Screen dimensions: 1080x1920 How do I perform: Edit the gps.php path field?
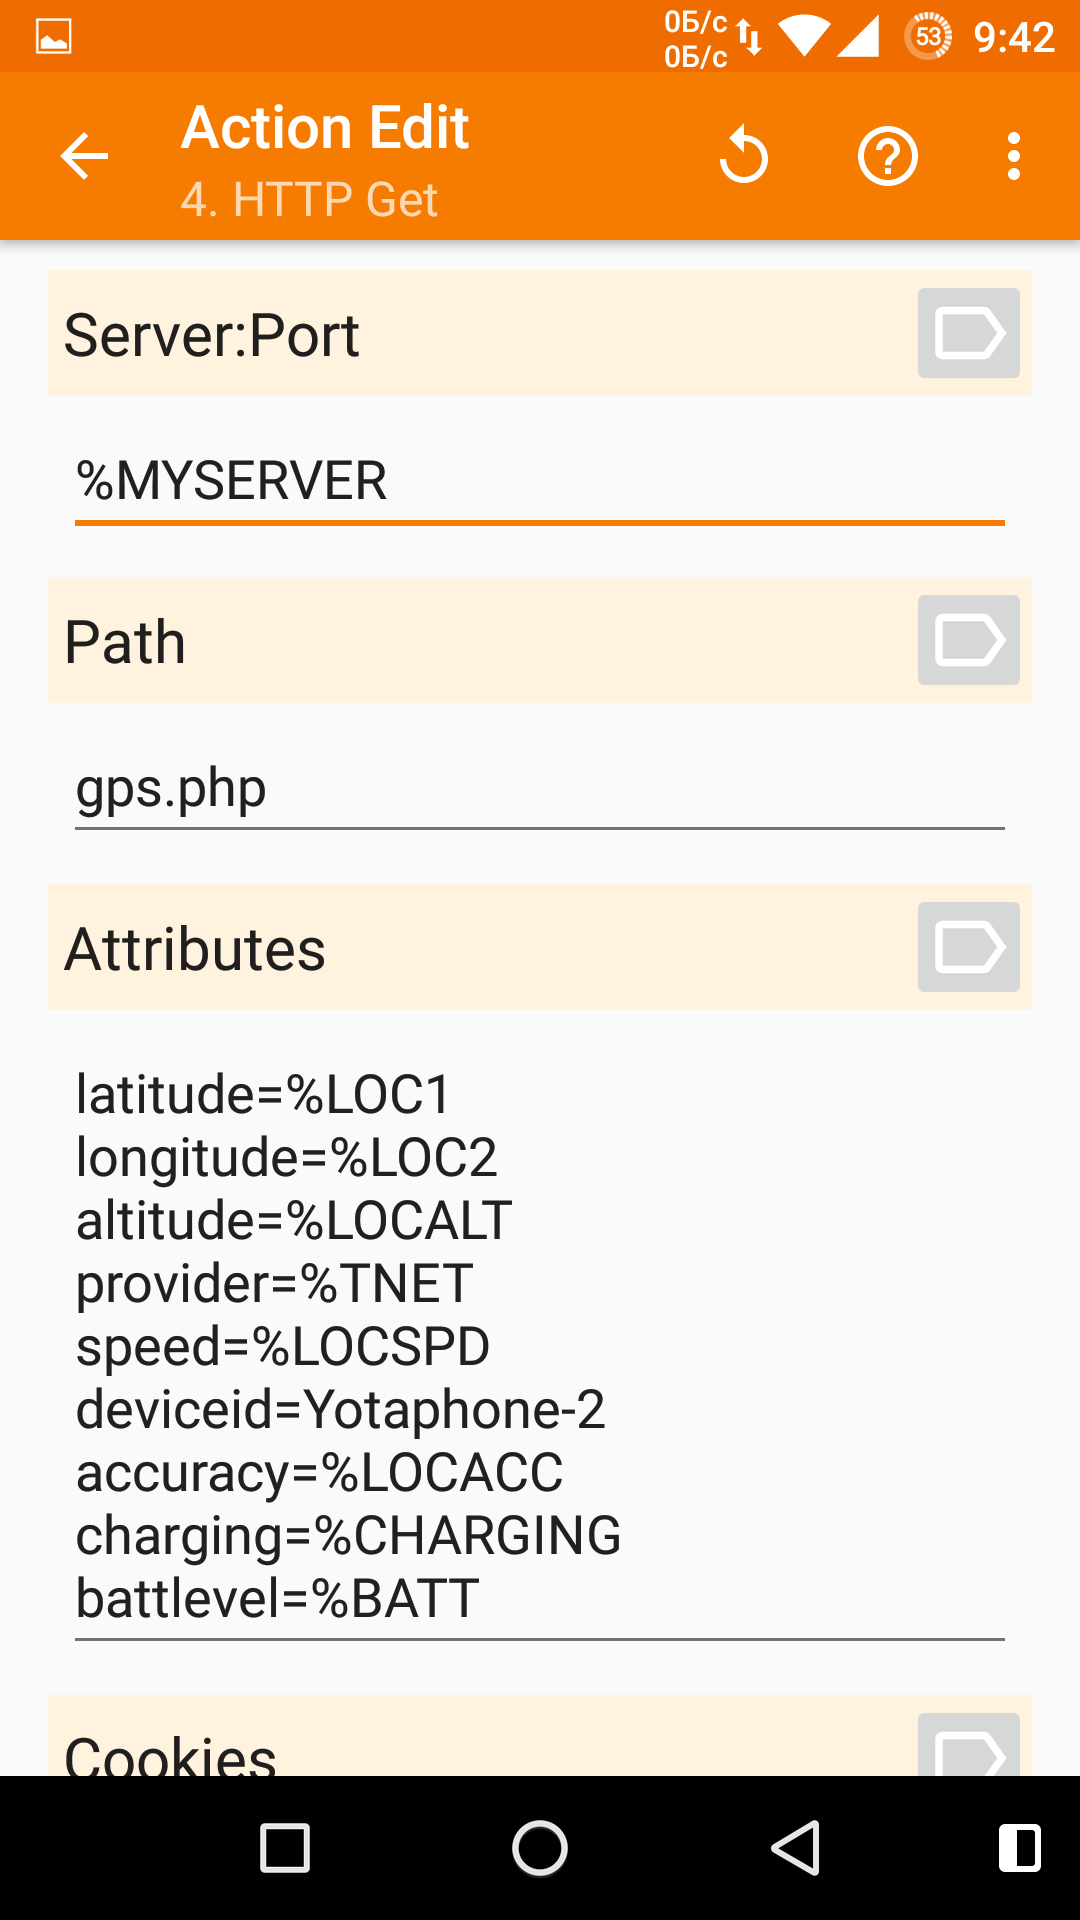pyautogui.click(x=540, y=789)
